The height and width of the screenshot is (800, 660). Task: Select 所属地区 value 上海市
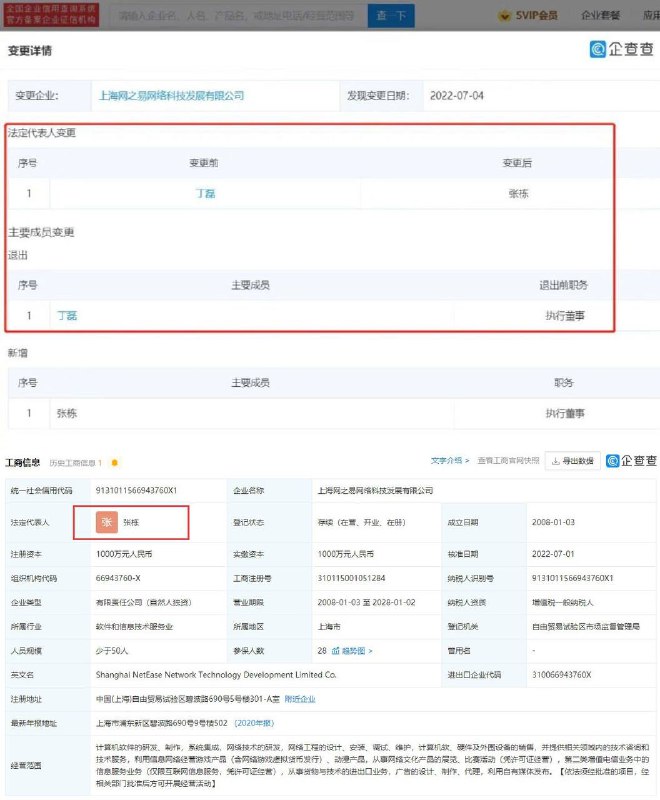tap(329, 627)
